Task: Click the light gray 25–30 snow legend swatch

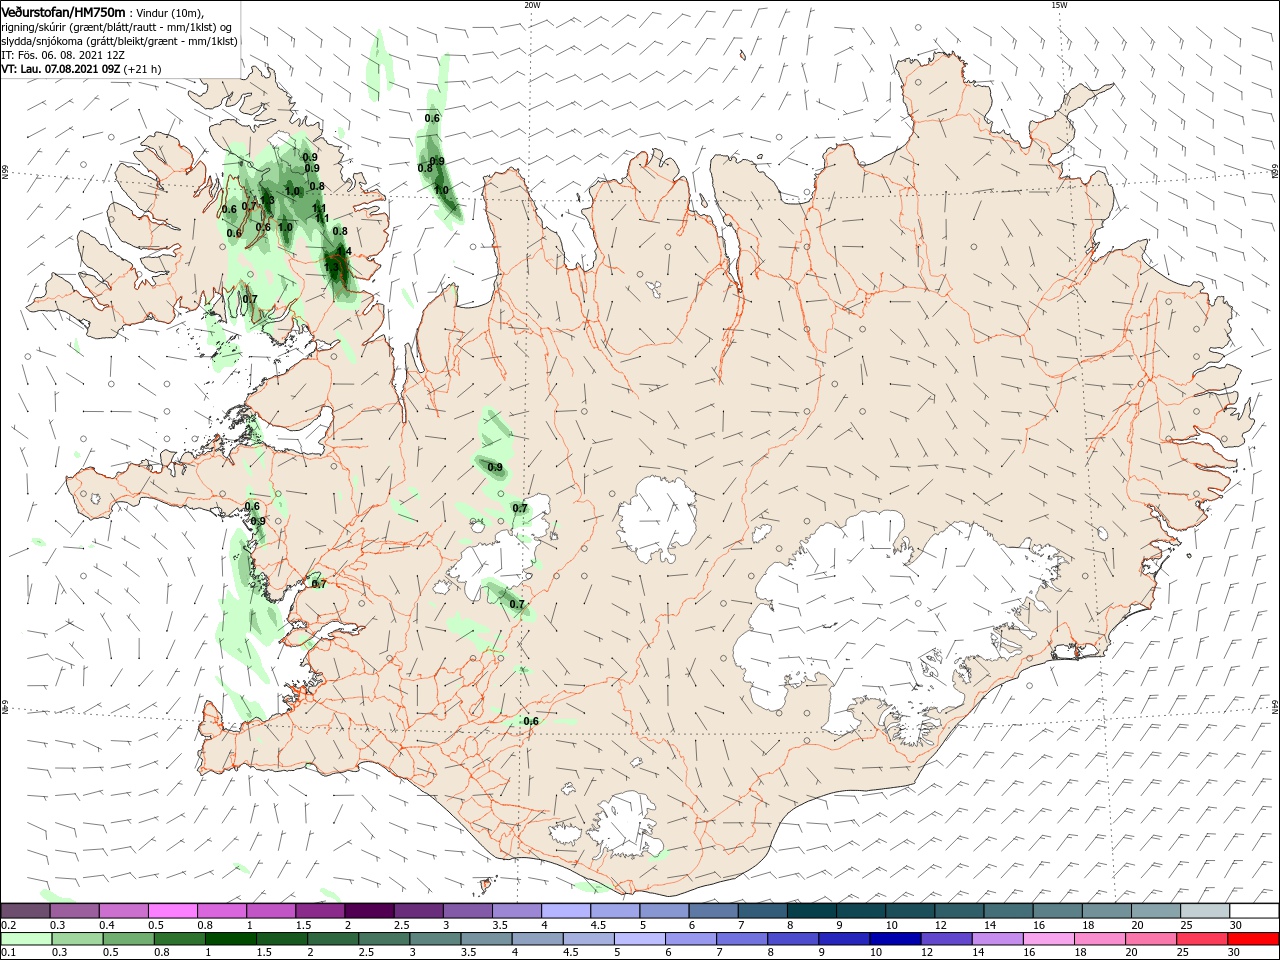Action: 1205,910
